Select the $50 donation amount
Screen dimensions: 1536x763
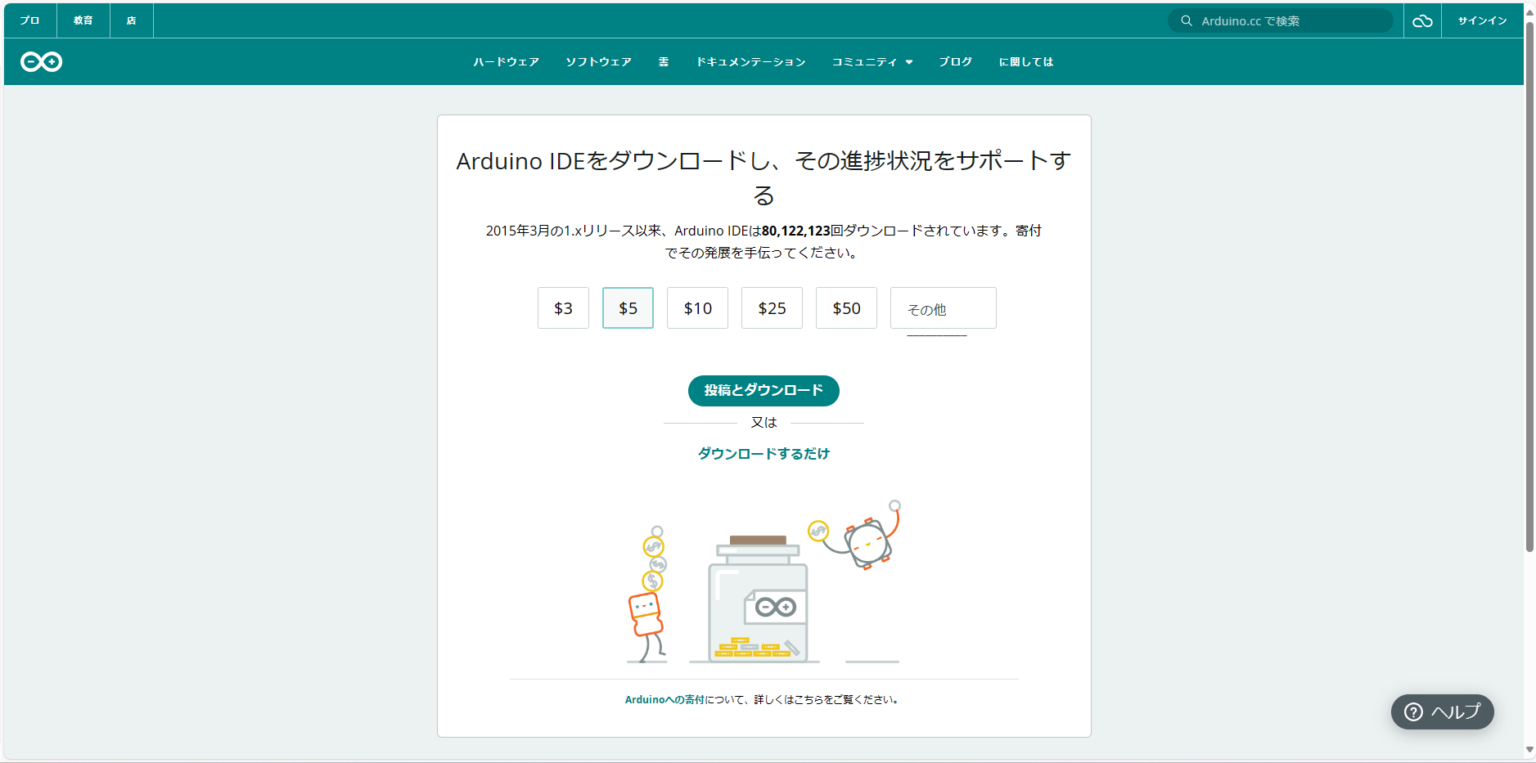[846, 308]
